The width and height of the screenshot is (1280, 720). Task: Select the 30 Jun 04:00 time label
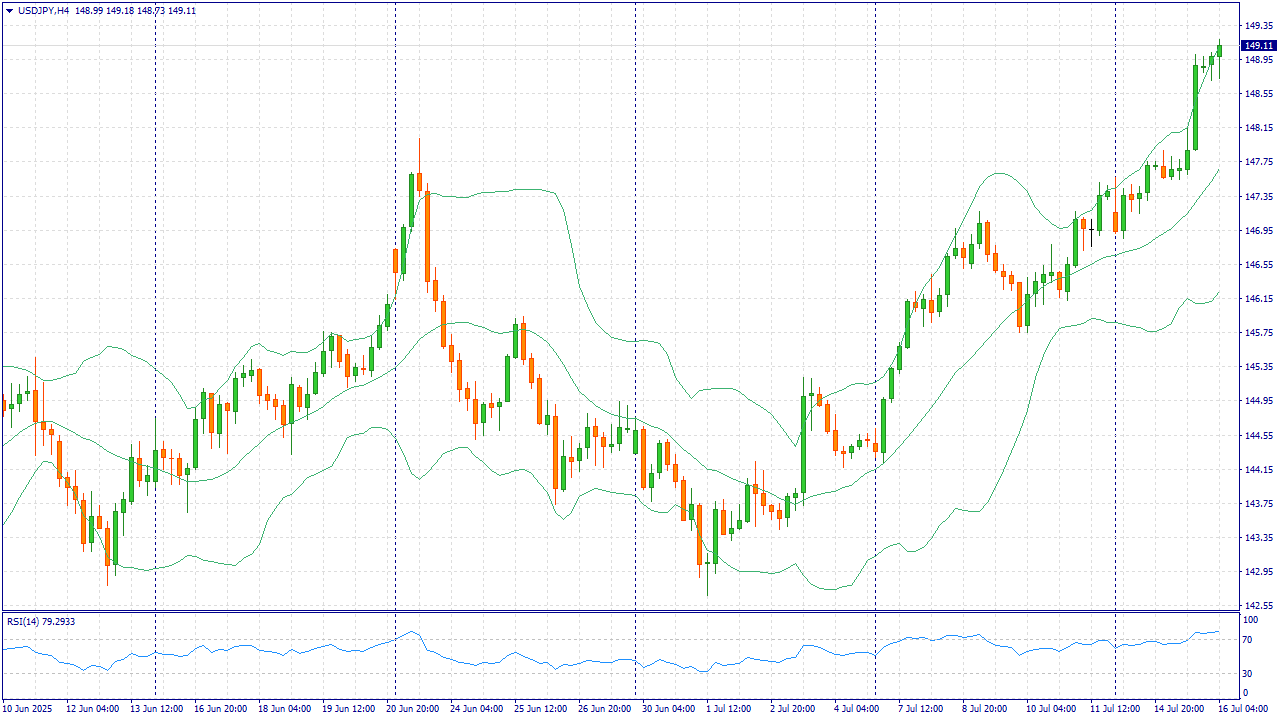pos(668,708)
